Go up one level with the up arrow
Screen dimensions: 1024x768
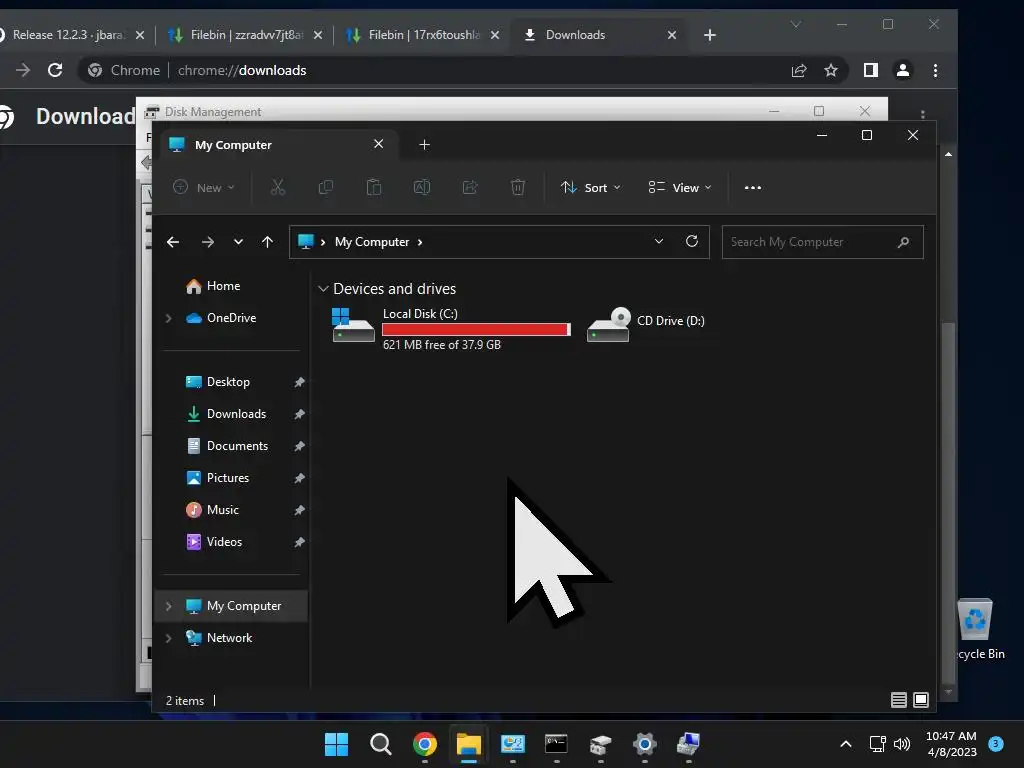[267, 242]
